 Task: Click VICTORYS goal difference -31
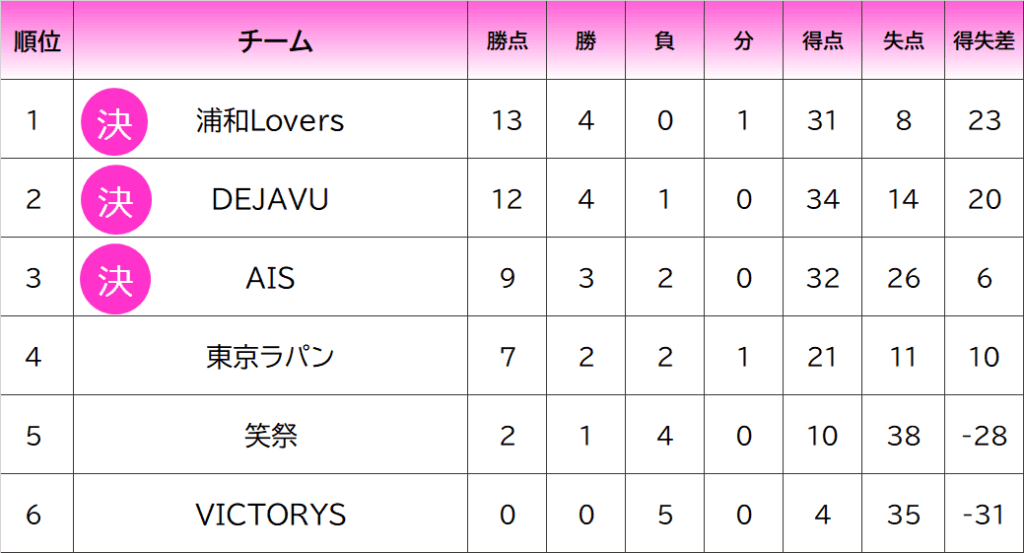click(984, 514)
